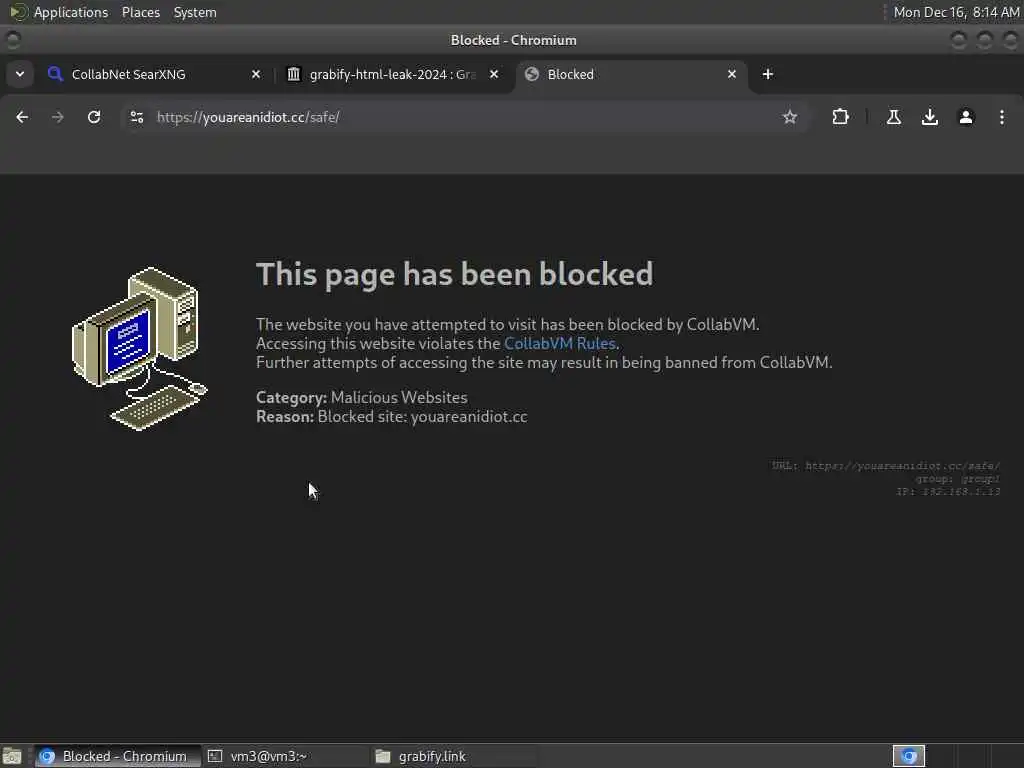The height and width of the screenshot is (768, 1024).
Task: Reload the blocked page
Action: [x=94, y=117]
